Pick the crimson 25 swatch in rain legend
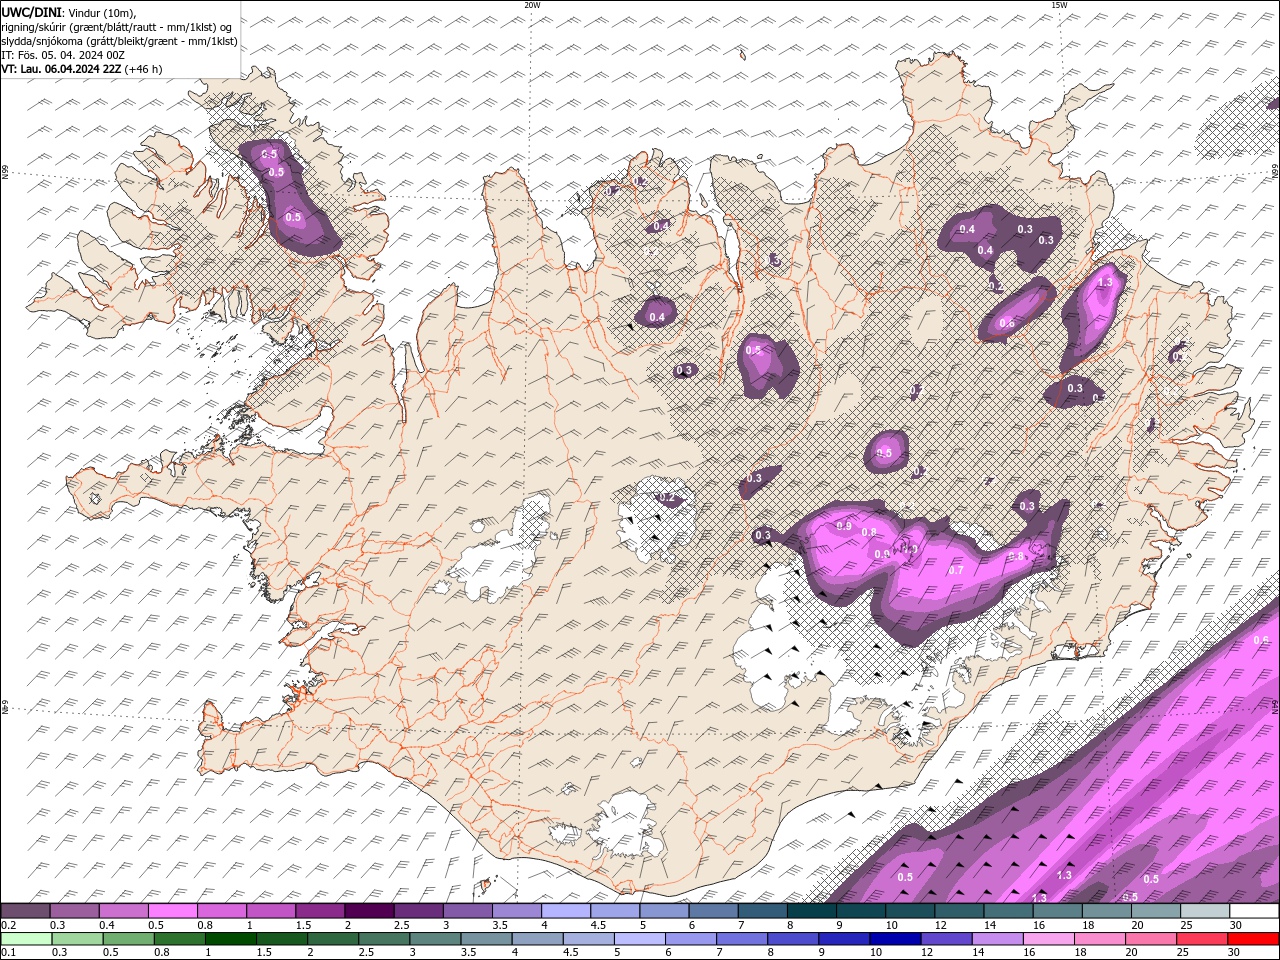Screen dimensions: 1280x960 pyautogui.click(x=1200, y=939)
